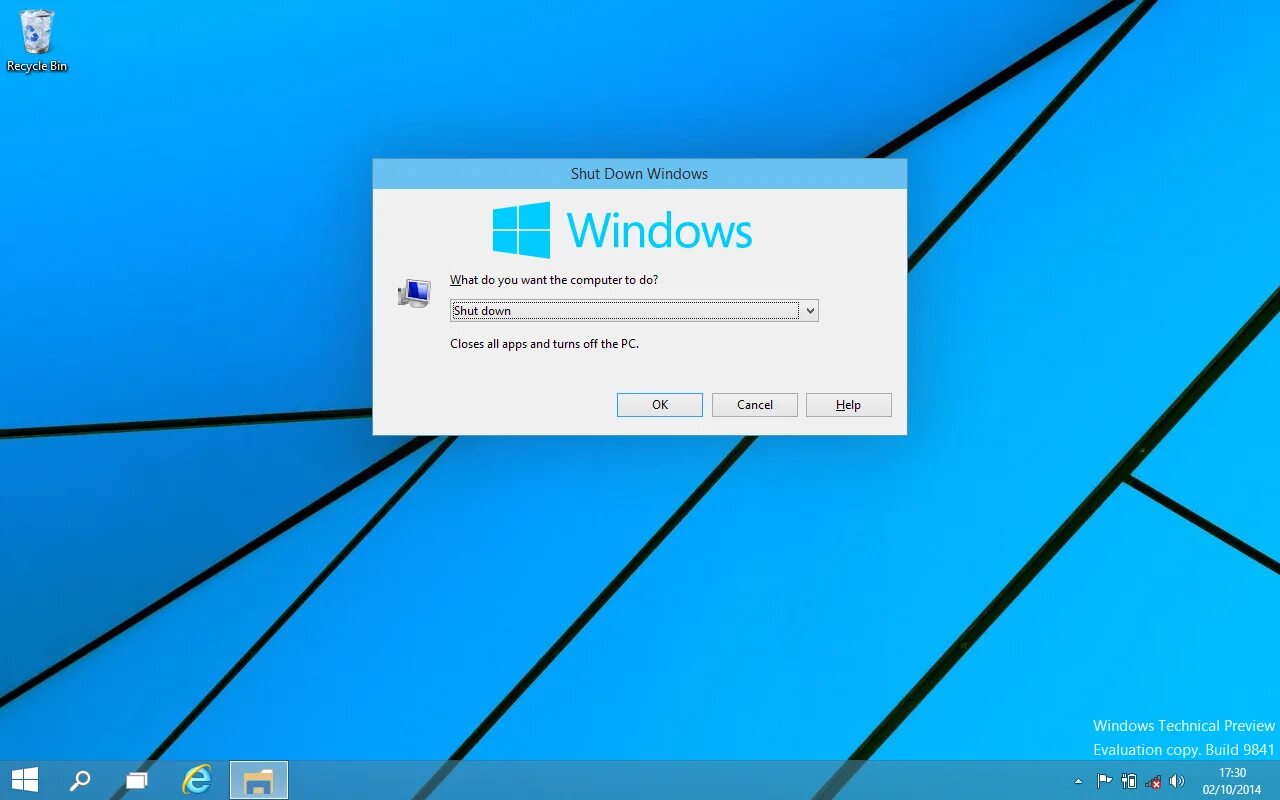Launch Internet Explorer from taskbar
This screenshot has height=800, width=1280.
tap(197, 780)
